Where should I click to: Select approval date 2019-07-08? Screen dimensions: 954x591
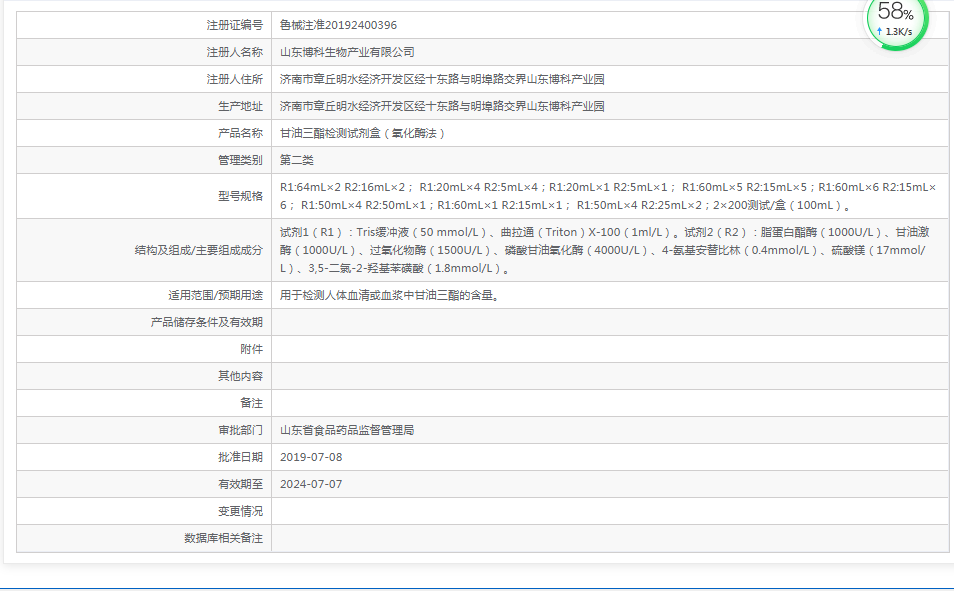coord(313,456)
